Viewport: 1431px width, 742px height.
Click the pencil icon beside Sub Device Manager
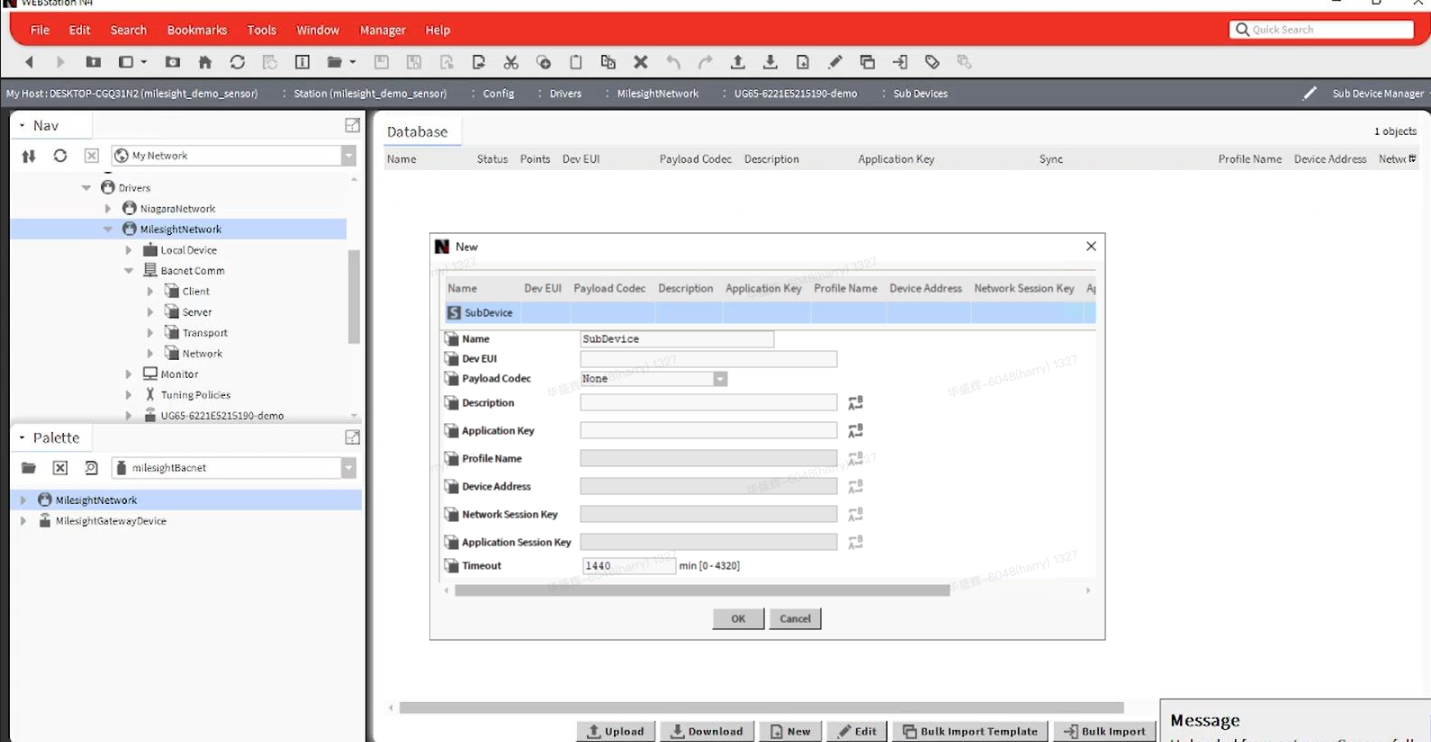coord(1310,93)
